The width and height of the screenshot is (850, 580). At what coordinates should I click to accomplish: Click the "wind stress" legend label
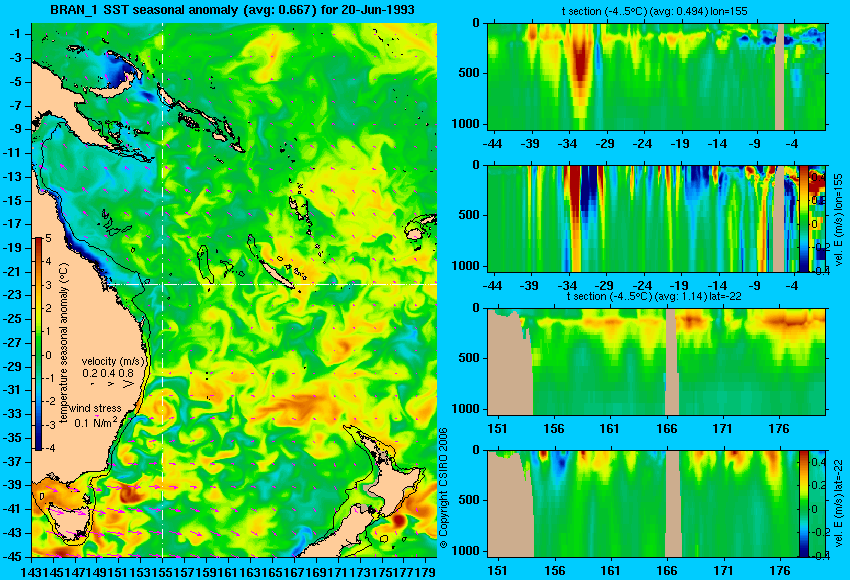95,408
